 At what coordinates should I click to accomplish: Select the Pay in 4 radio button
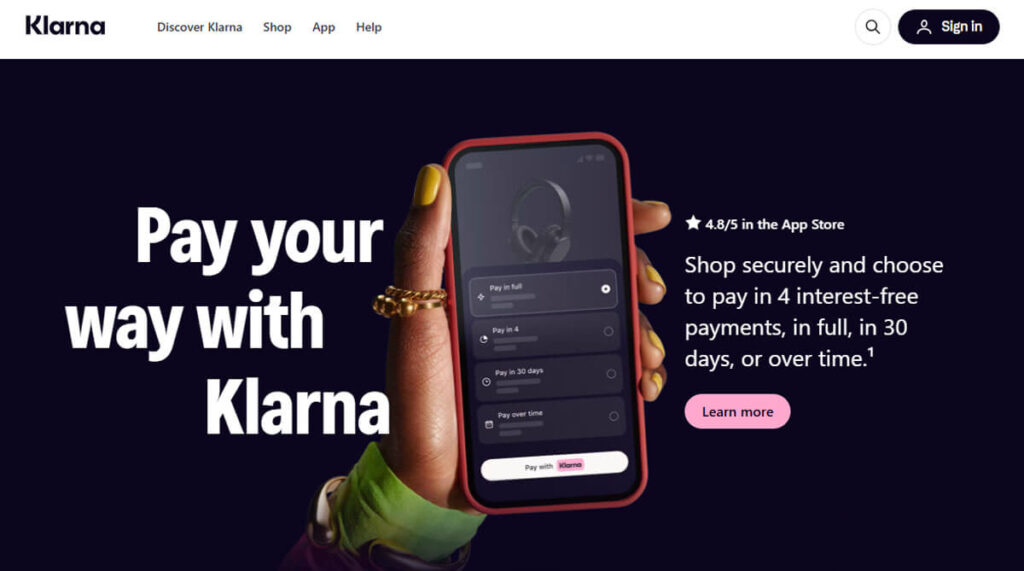tap(608, 331)
